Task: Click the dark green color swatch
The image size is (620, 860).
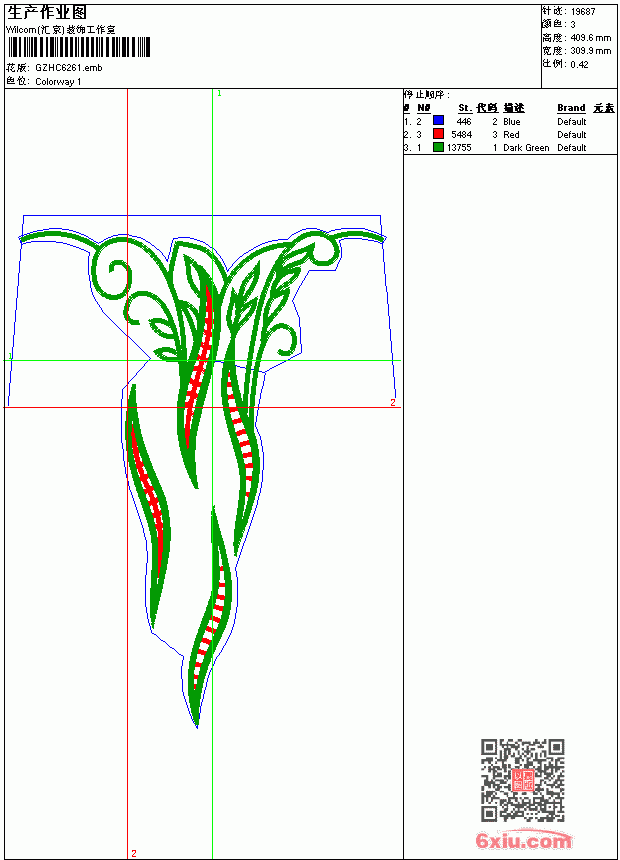Action: point(438,146)
